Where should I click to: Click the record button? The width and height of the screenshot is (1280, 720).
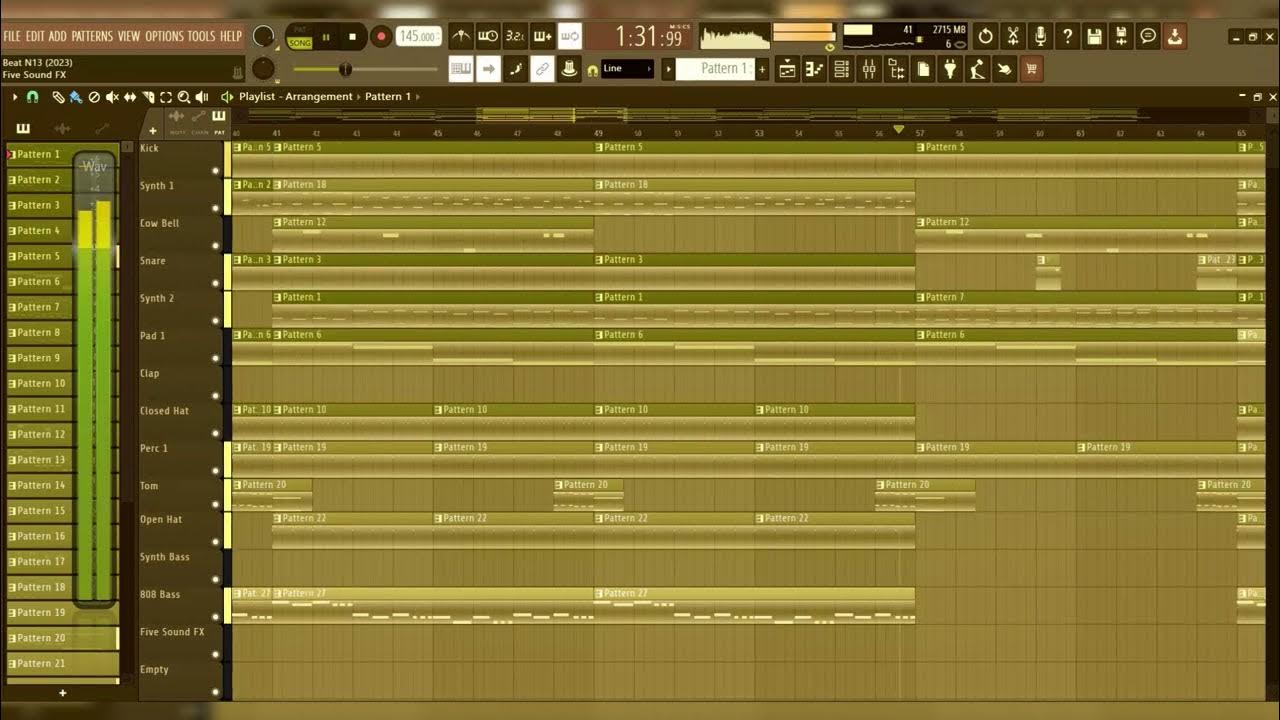coord(381,37)
